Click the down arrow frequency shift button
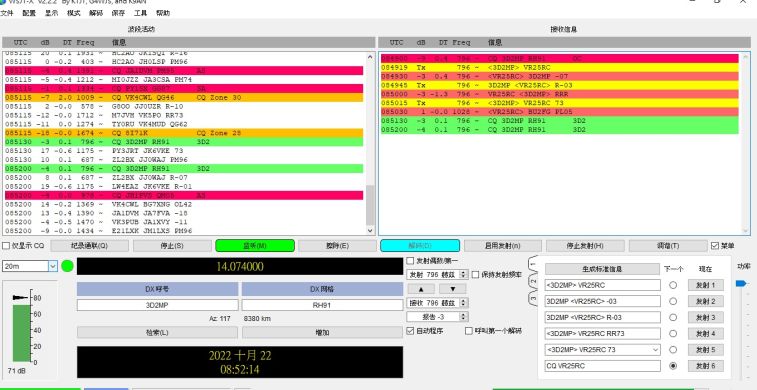The image size is (757, 390). pyautogui.click(x=453, y=289)
